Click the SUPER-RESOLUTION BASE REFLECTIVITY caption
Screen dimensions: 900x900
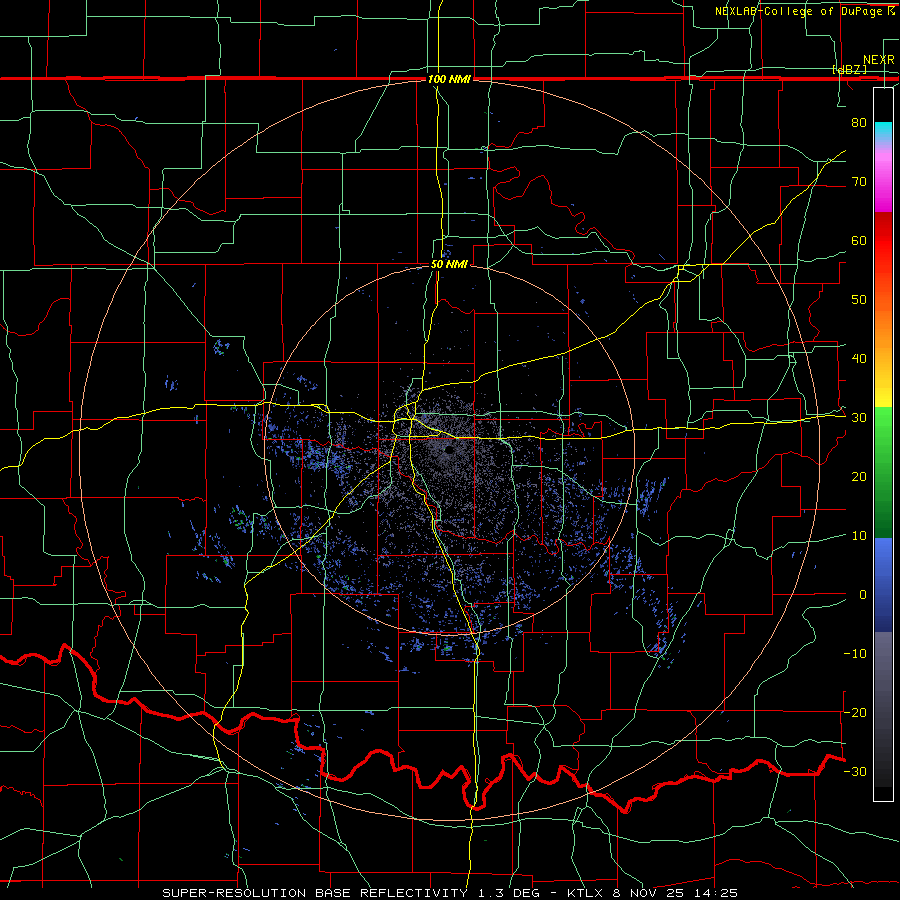(314, 893)
